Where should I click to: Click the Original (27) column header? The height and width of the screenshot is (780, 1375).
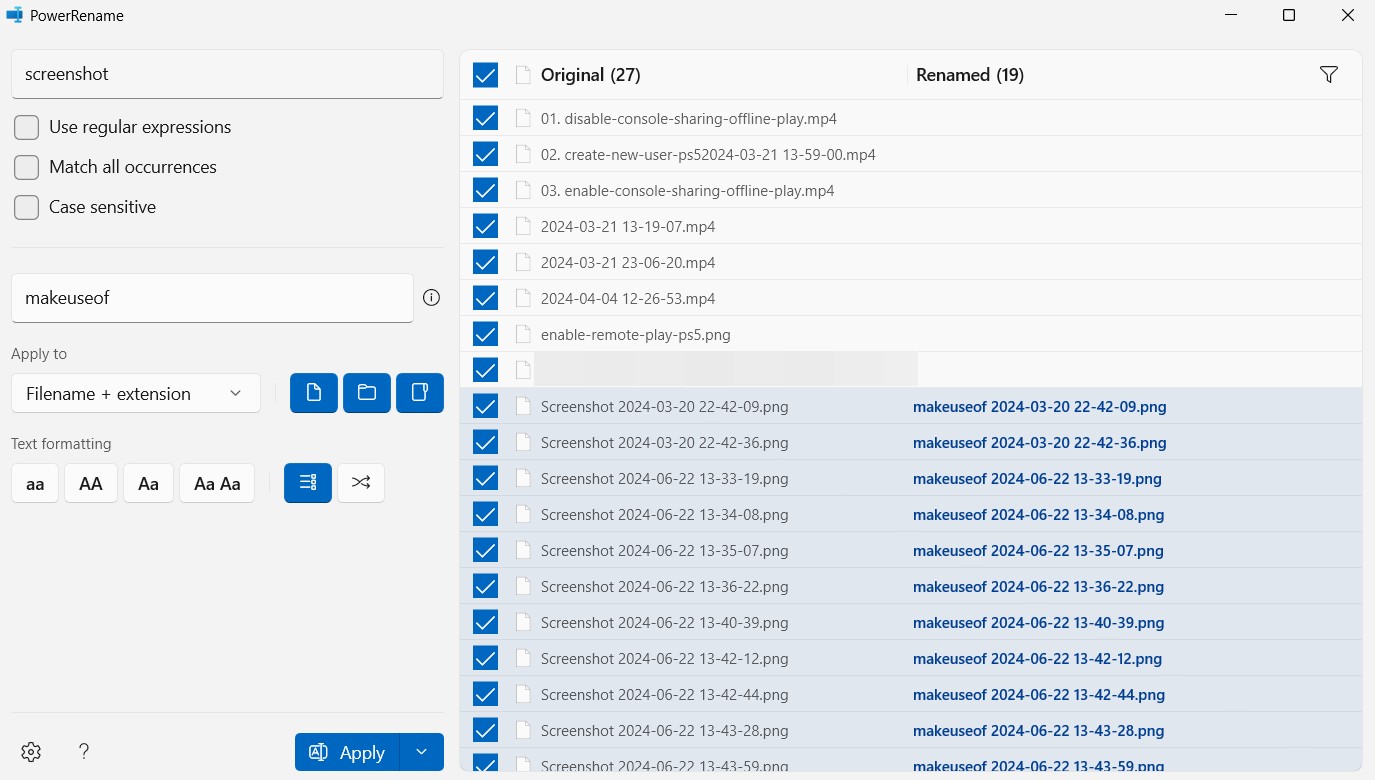point(590,75)
